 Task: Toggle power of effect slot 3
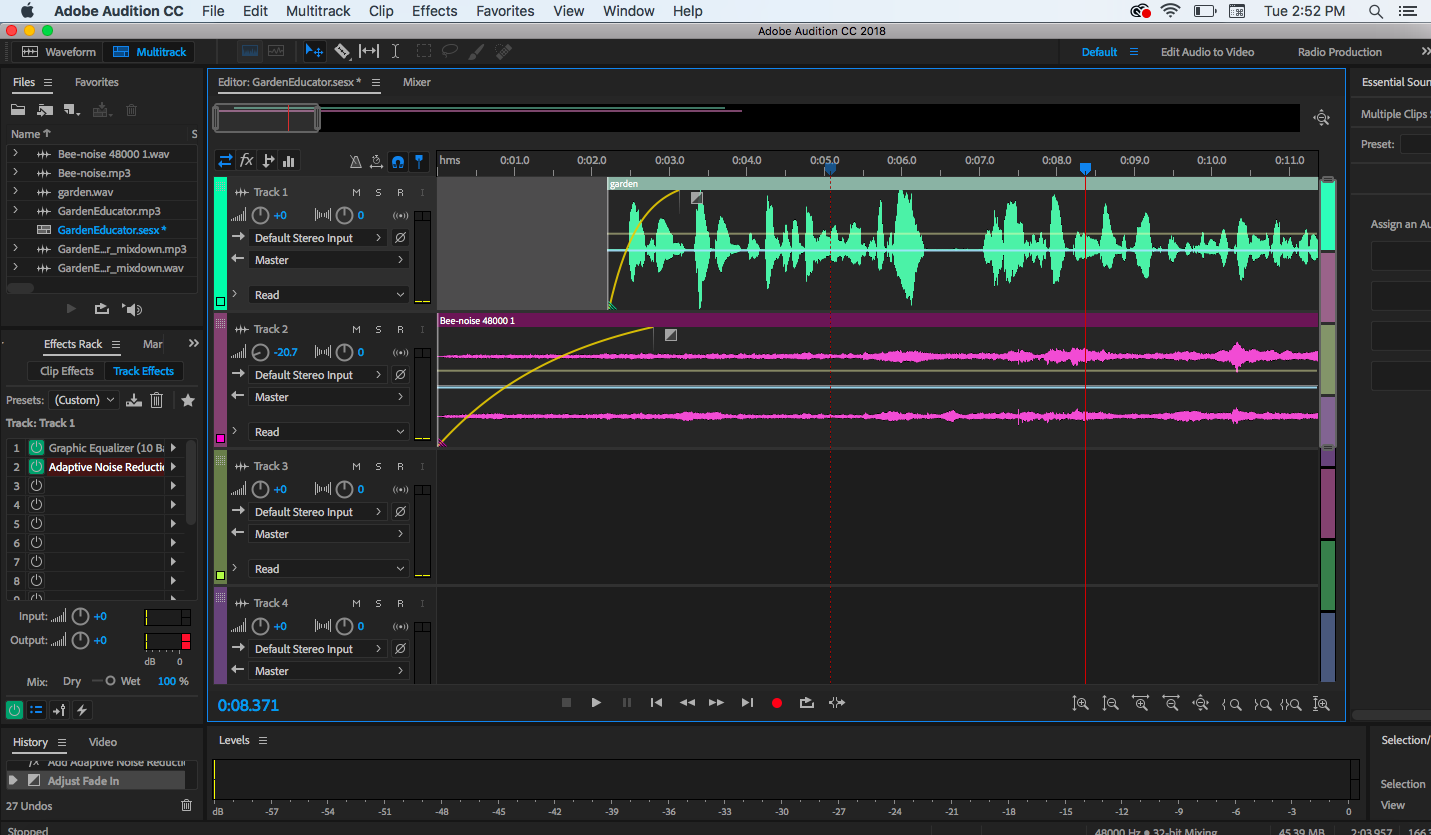click(x=36, y=486)
